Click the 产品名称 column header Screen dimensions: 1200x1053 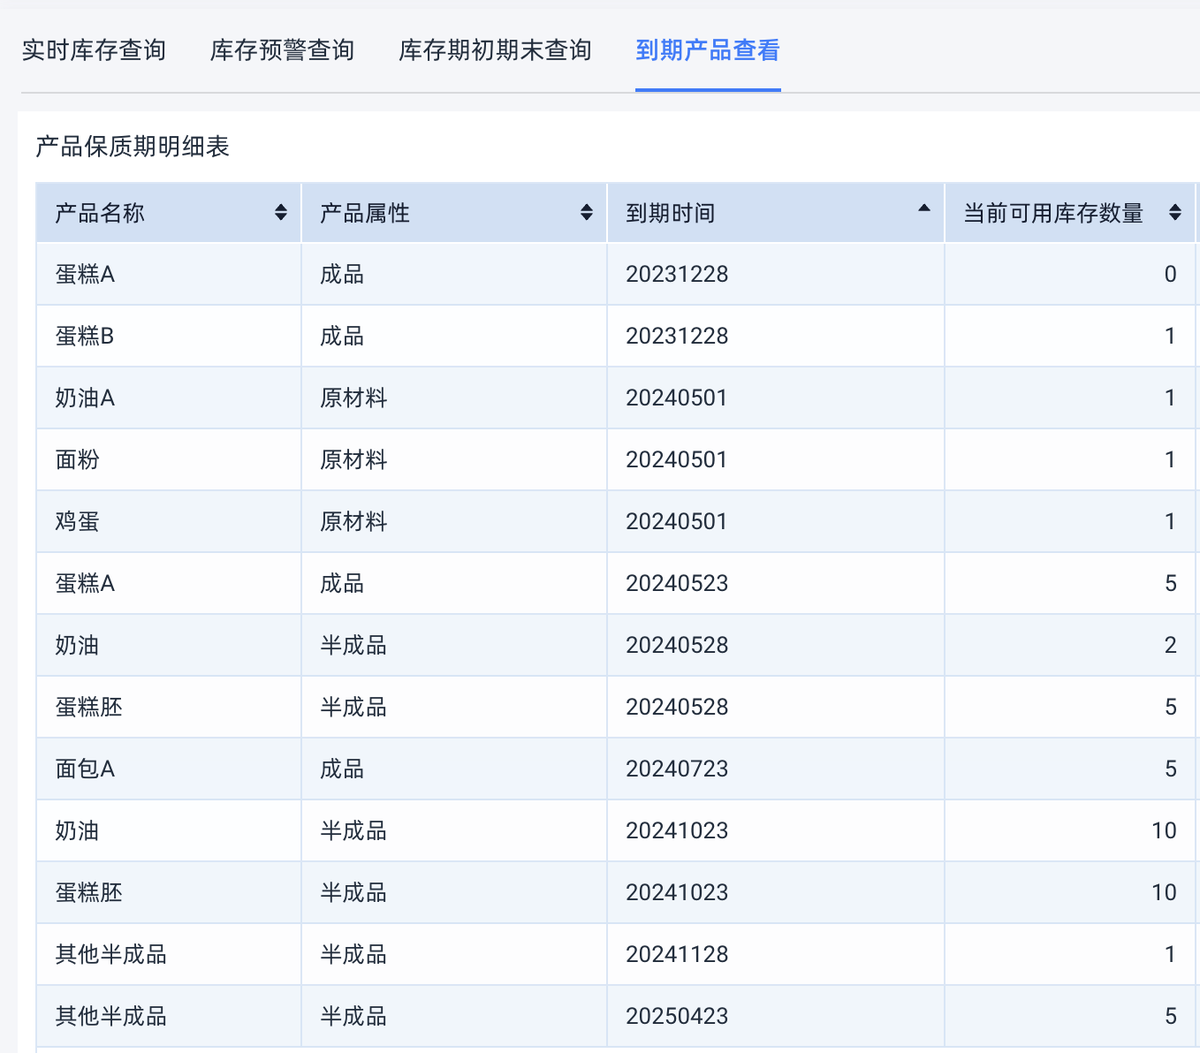click(100, 213)
